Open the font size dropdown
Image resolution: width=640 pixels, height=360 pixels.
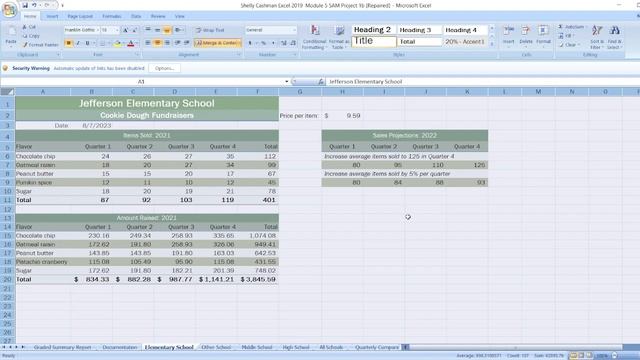click(x=117, y=30)
